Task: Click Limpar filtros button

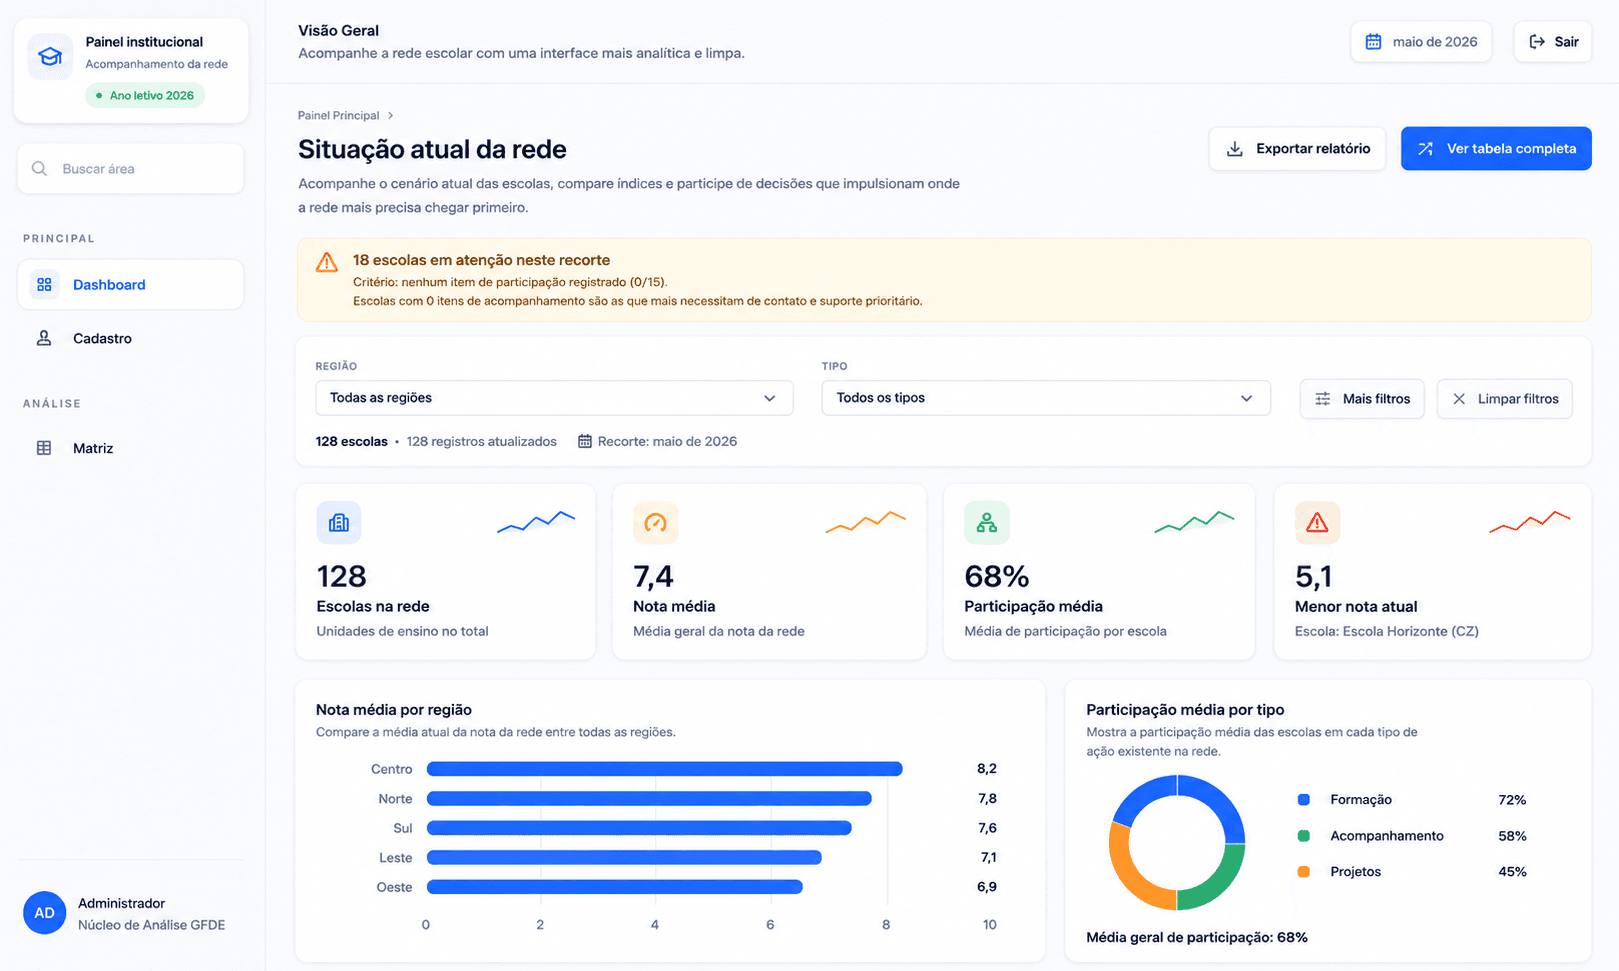Action: click(1504, 399)
